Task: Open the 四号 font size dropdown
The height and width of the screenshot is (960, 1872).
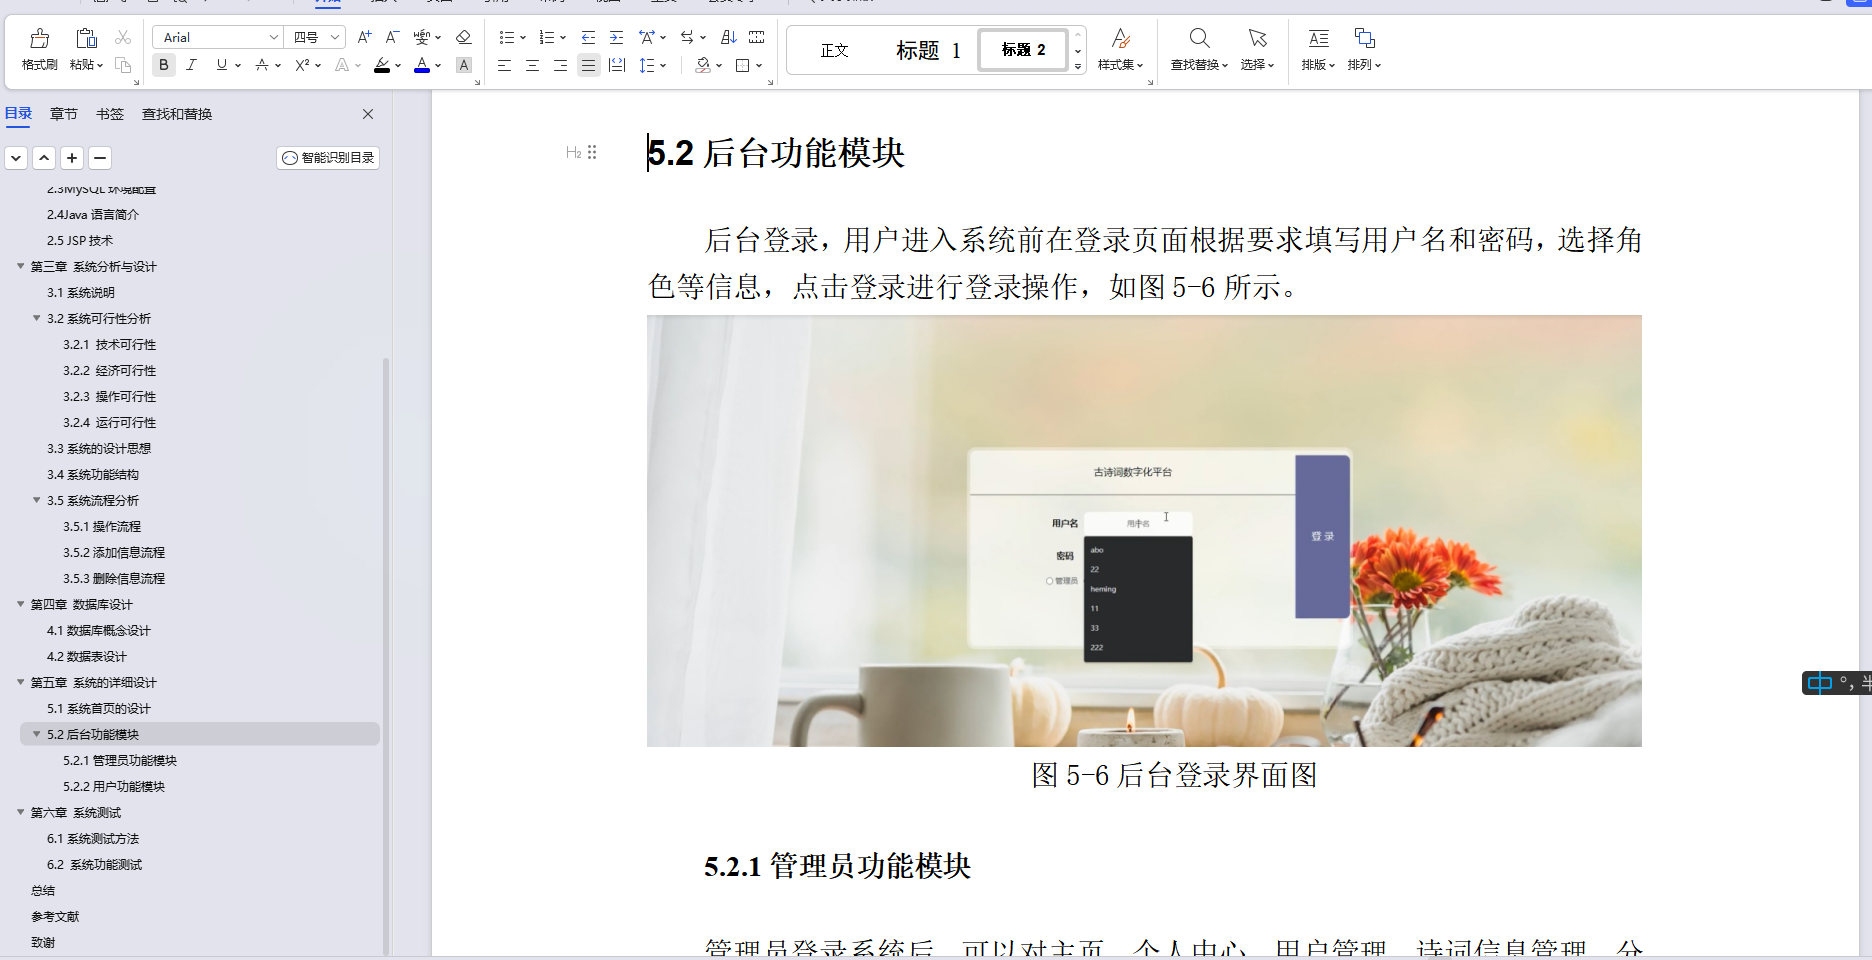Action: click(335, 37)
